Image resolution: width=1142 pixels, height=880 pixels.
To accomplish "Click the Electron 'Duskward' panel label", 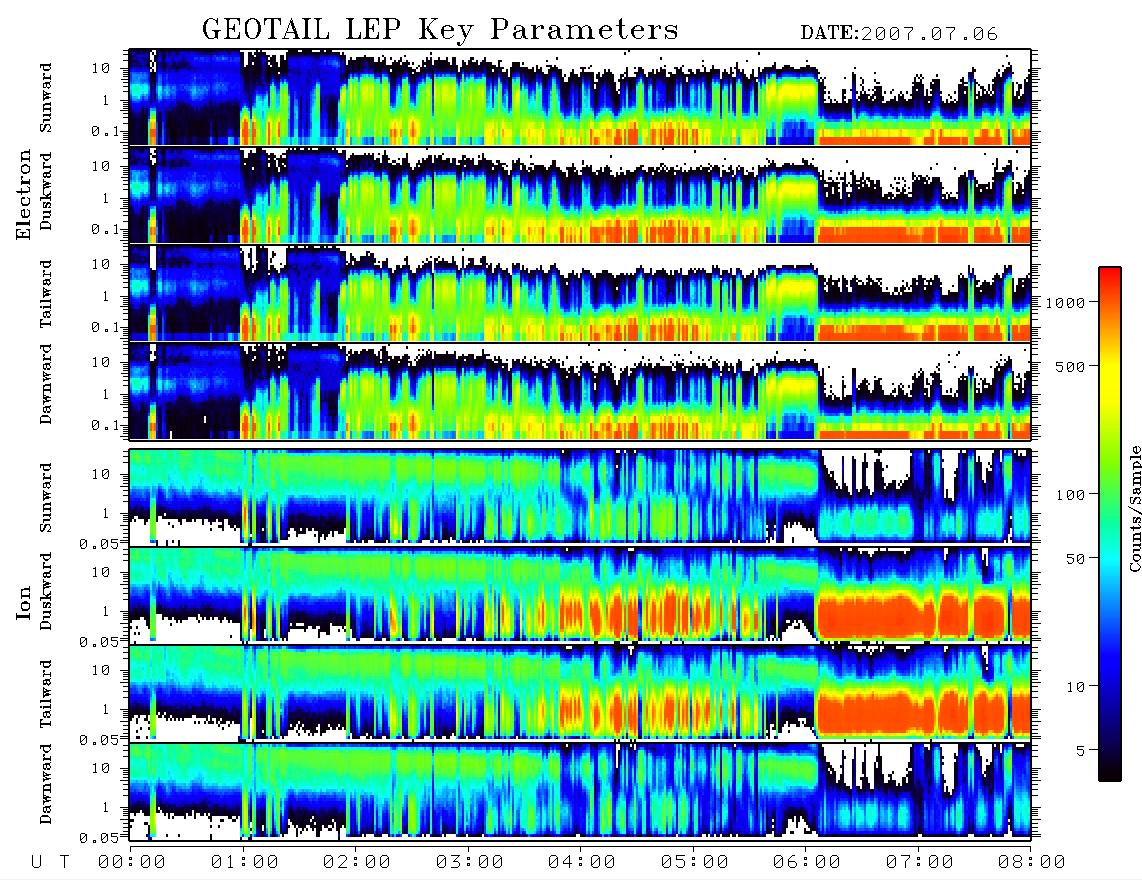I will [x=46, y=191].
